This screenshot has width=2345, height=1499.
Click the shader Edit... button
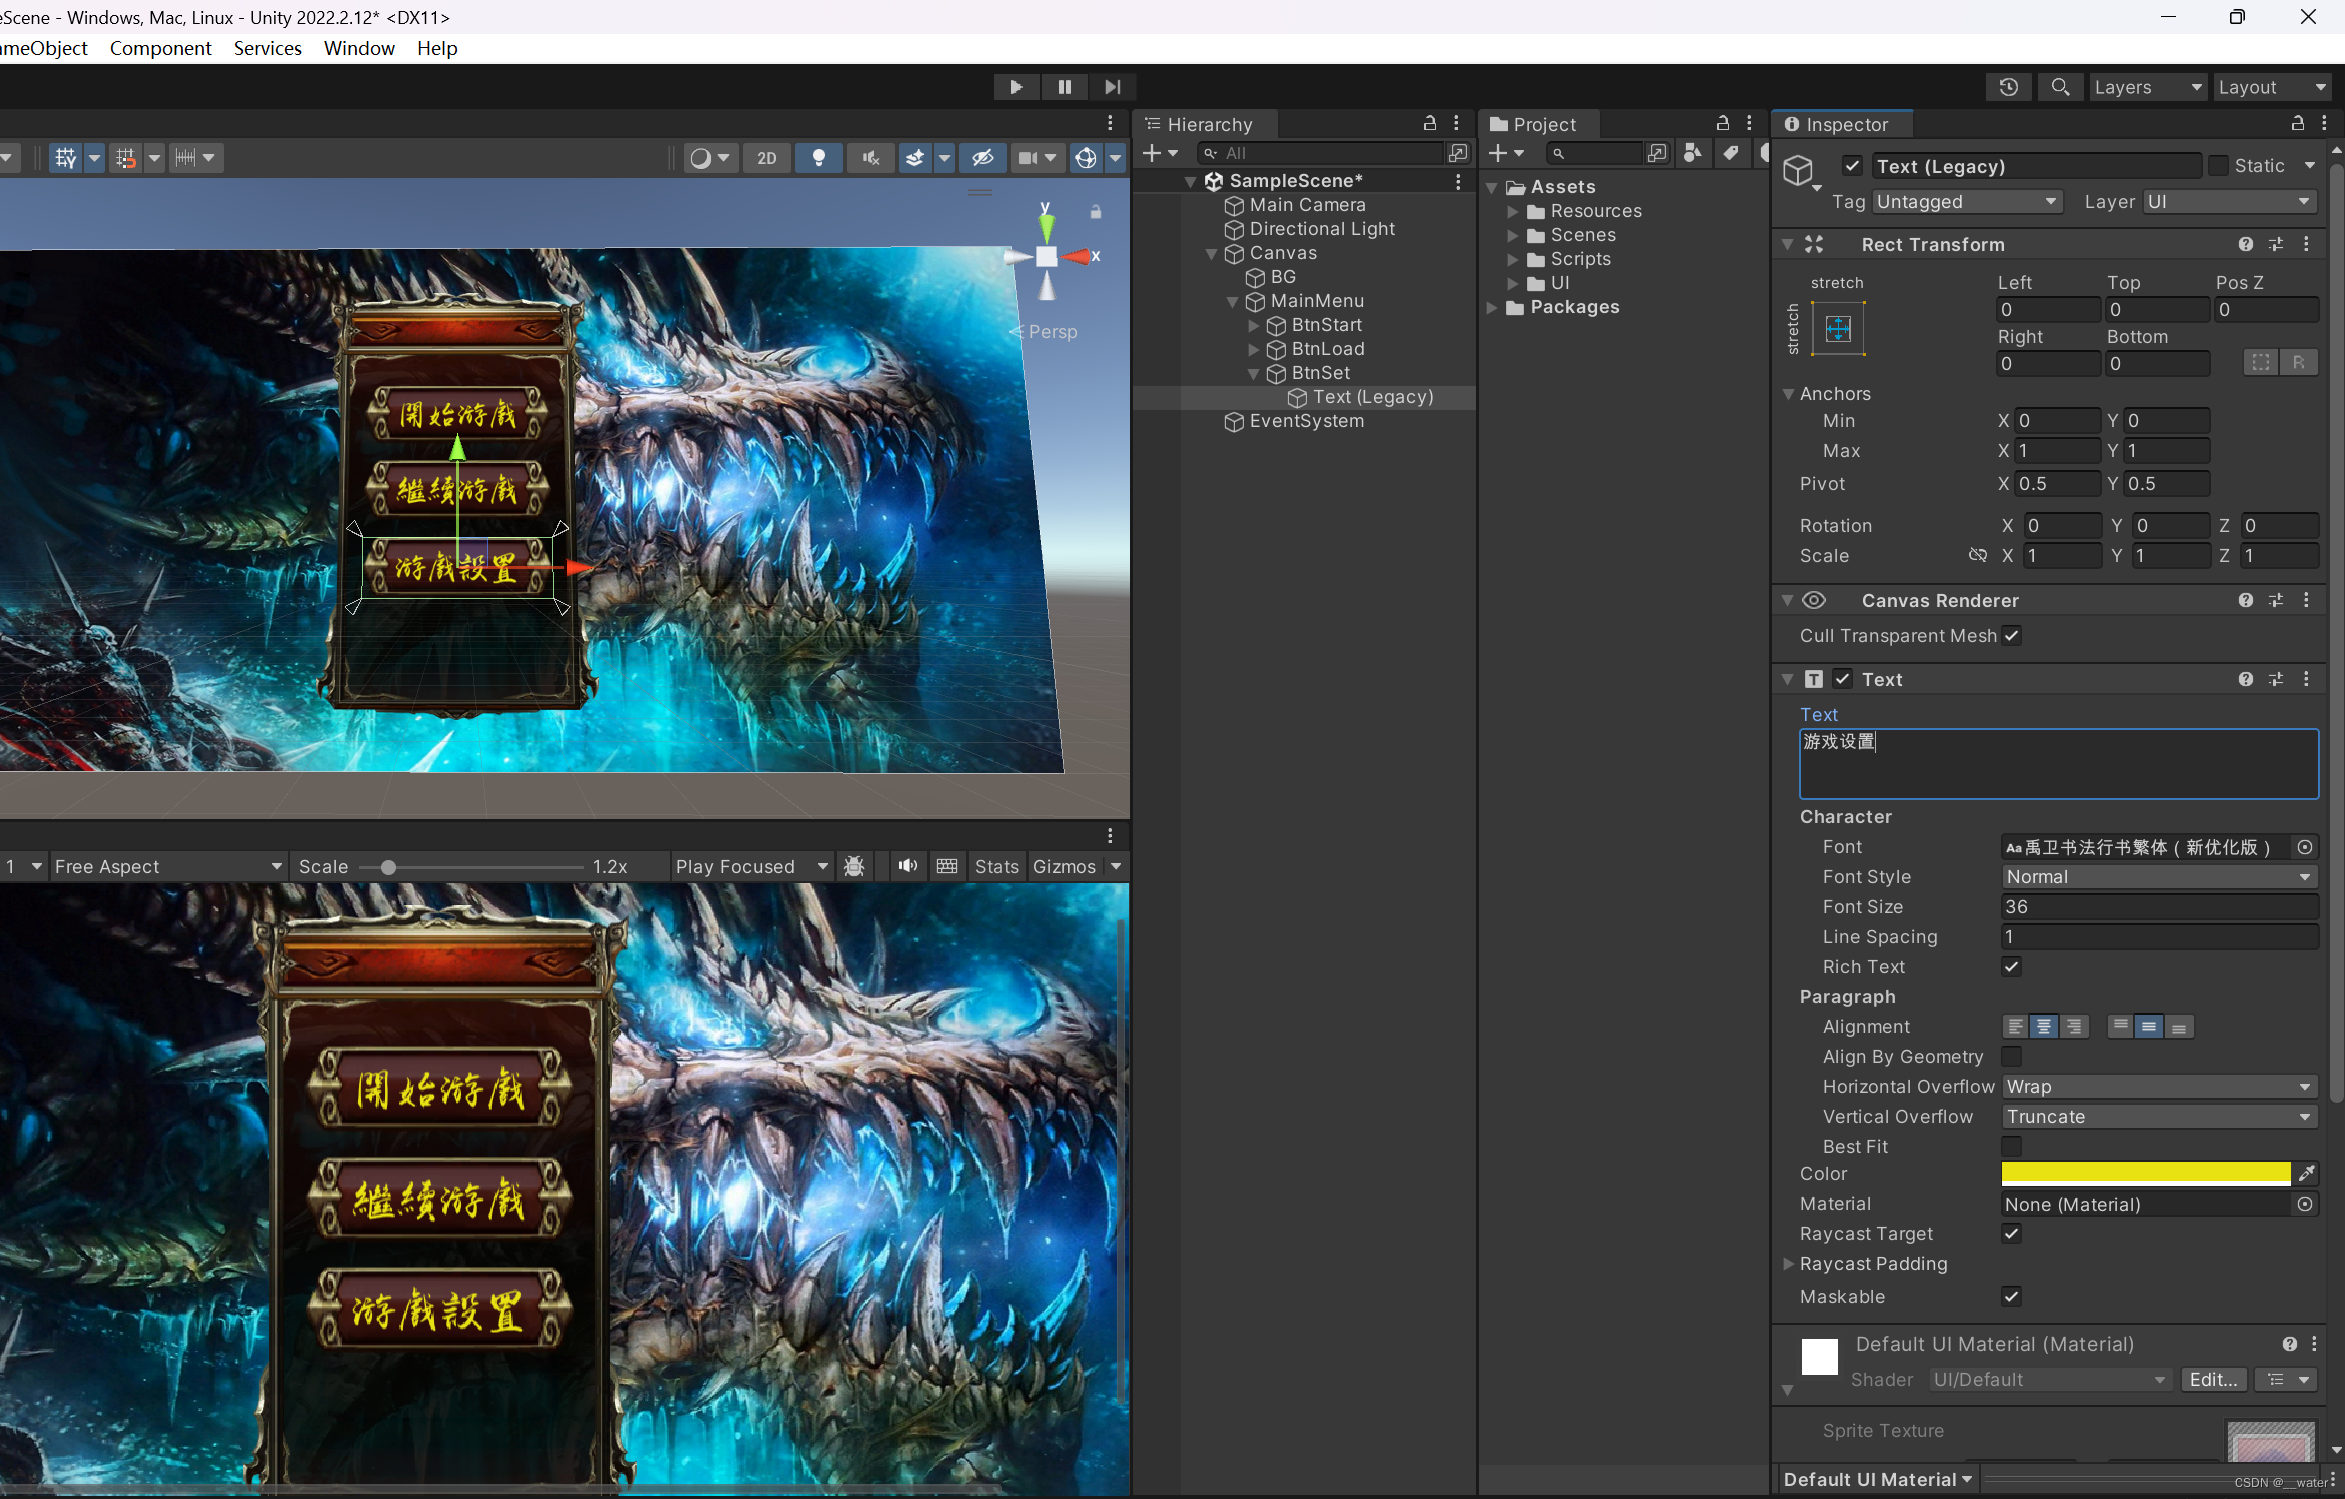(x=2213, y=1380)
